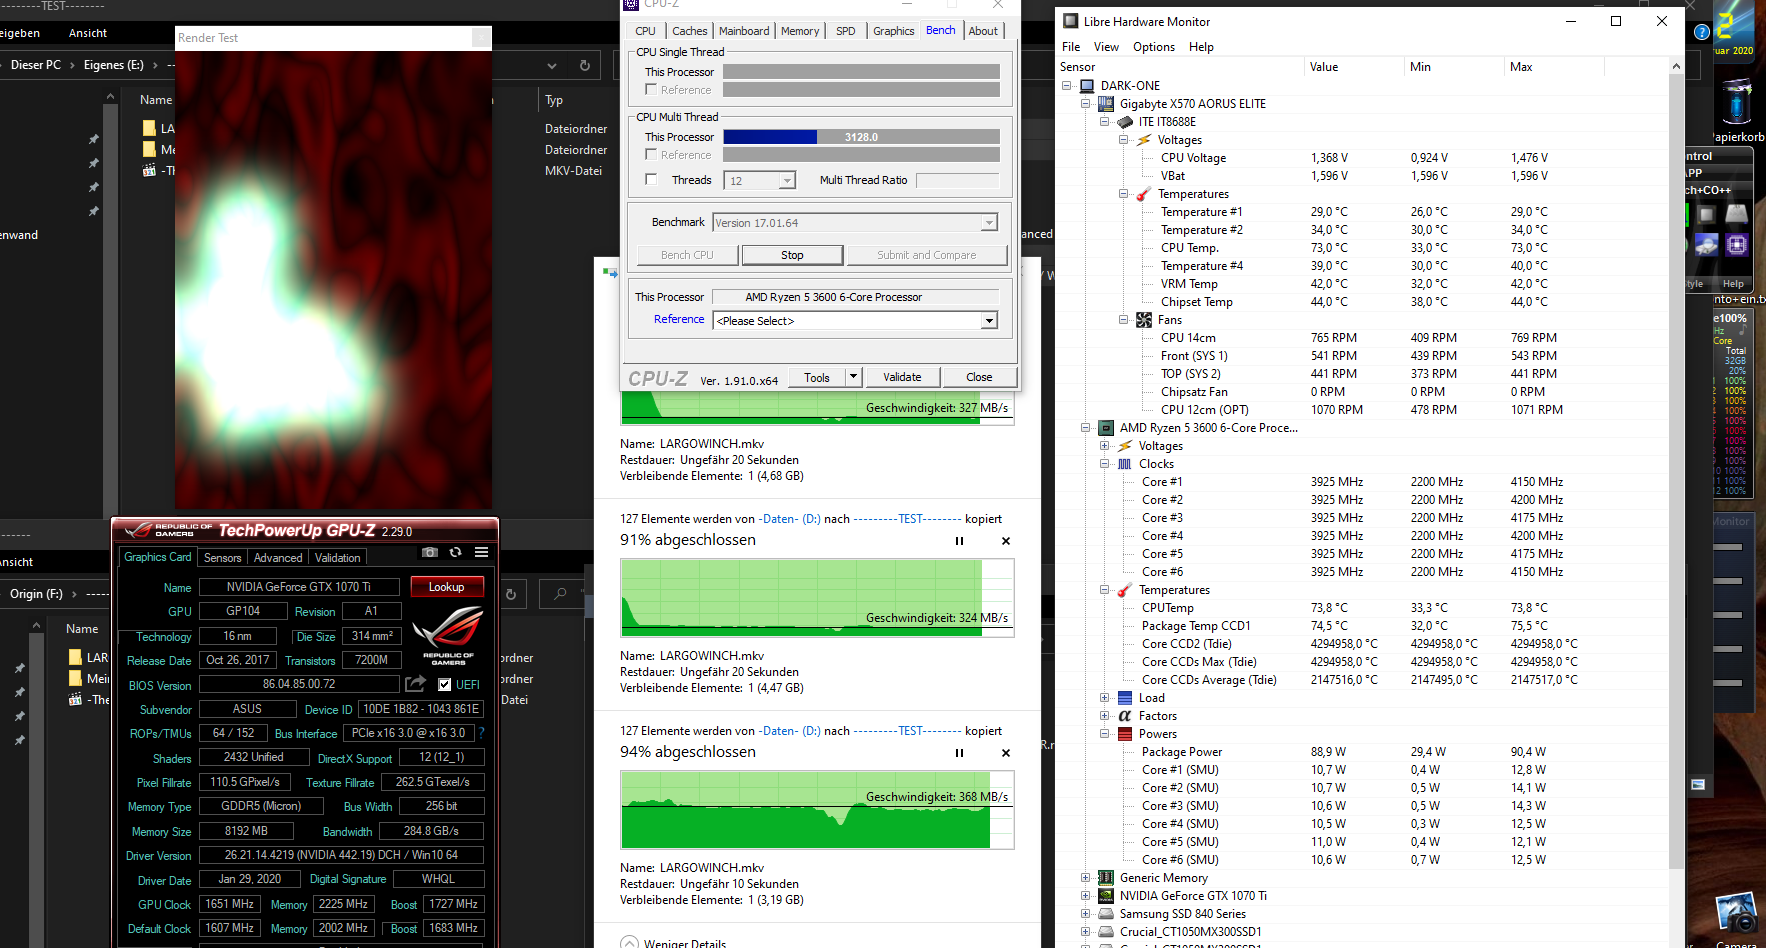Open the Sensors tab in GPU-Z
Screen dimensions: 1766x948
pos(222,558)
